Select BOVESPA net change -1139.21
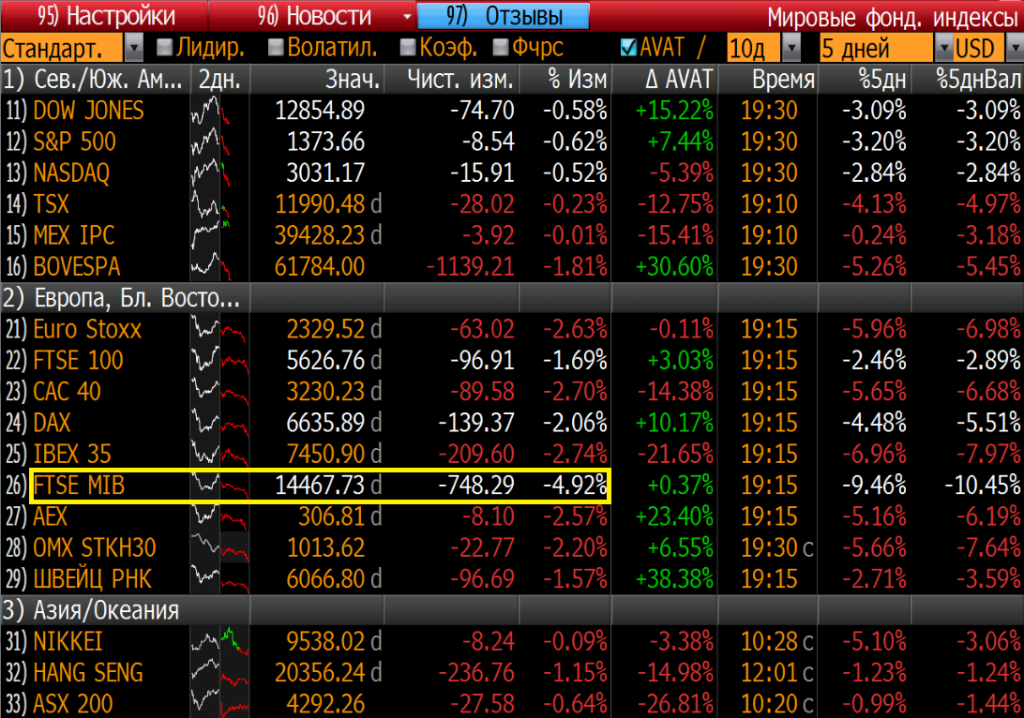This screenshot has height=718, width=1024. tap(470, 267)
